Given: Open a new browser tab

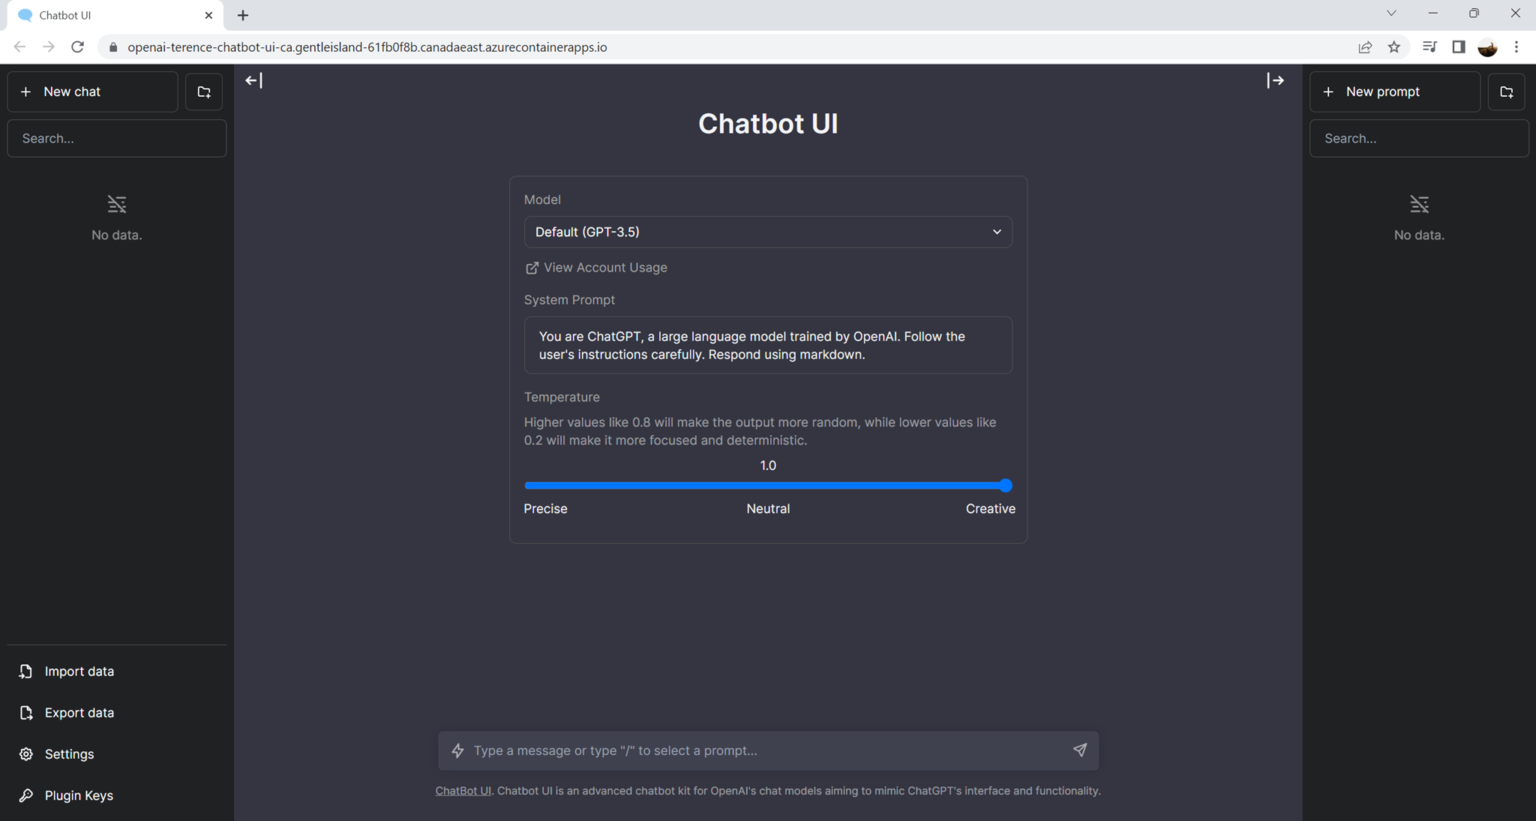Looking at the screenshot, I should coord(243,15).
